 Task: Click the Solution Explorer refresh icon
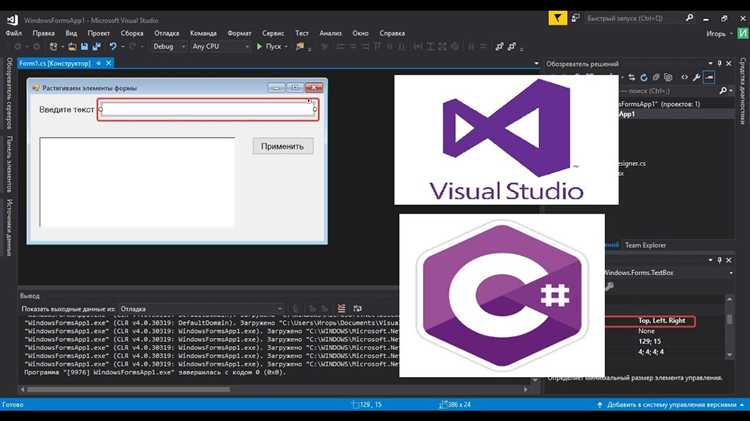643,76
